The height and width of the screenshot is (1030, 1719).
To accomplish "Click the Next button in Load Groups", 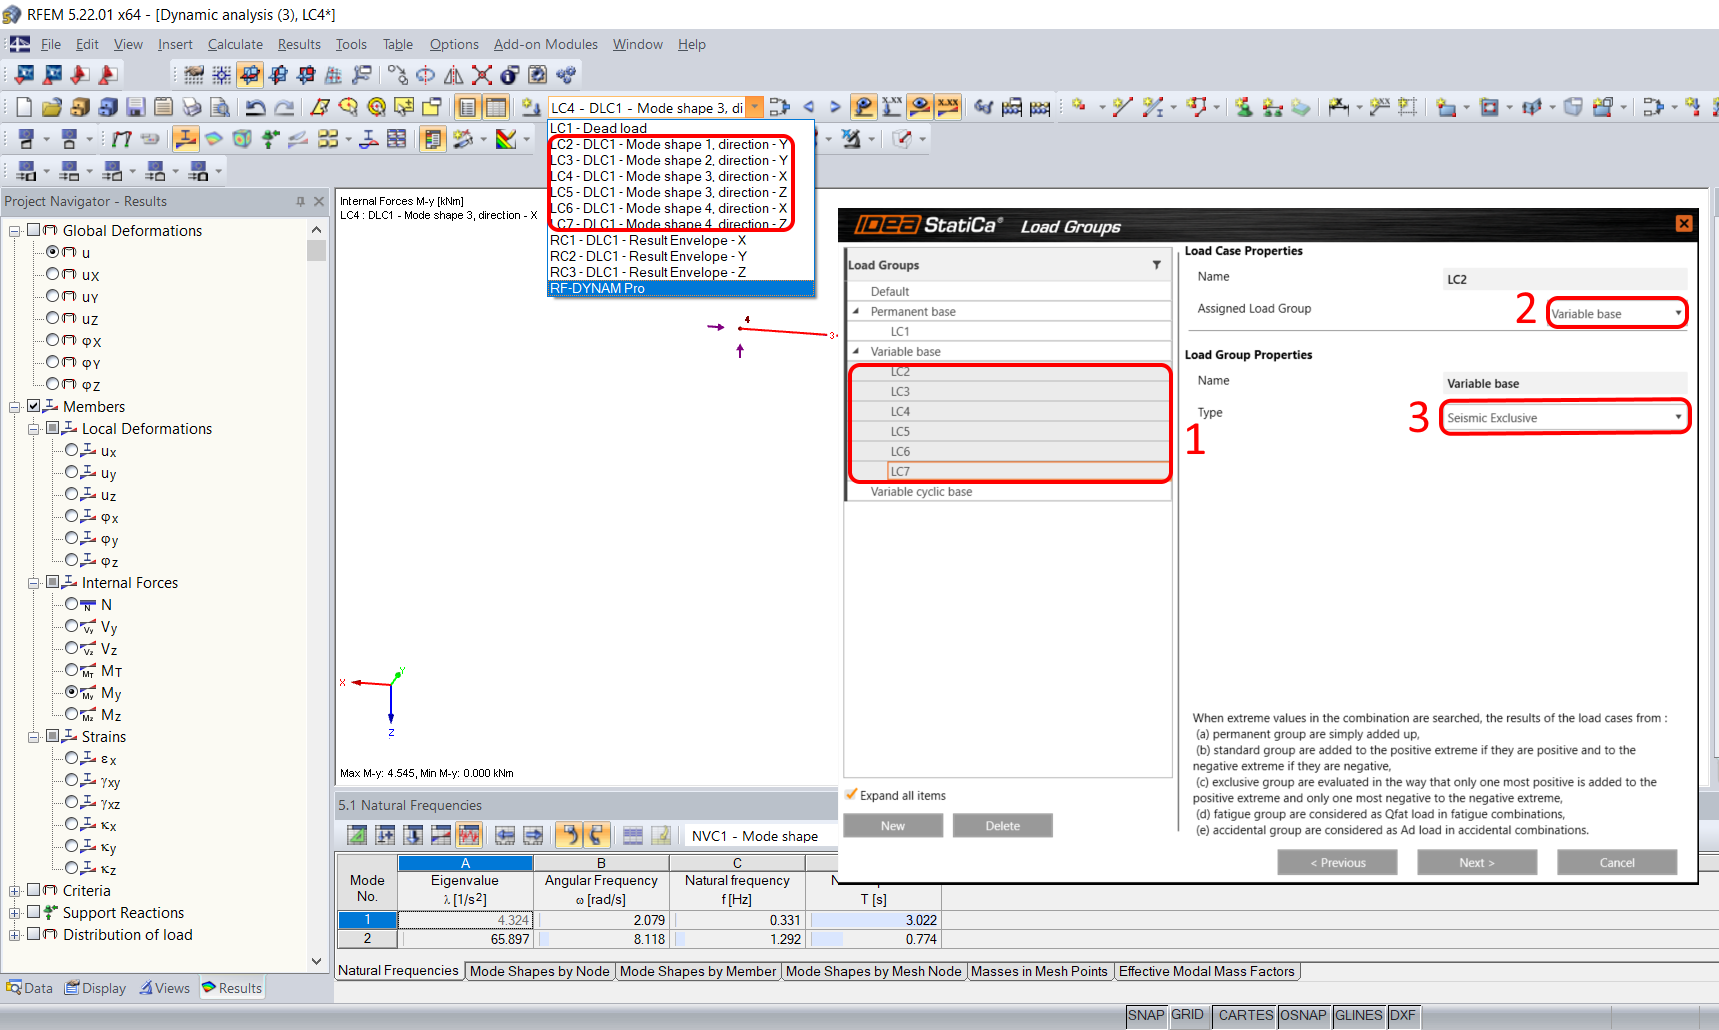I will (x=1476, y=862).
